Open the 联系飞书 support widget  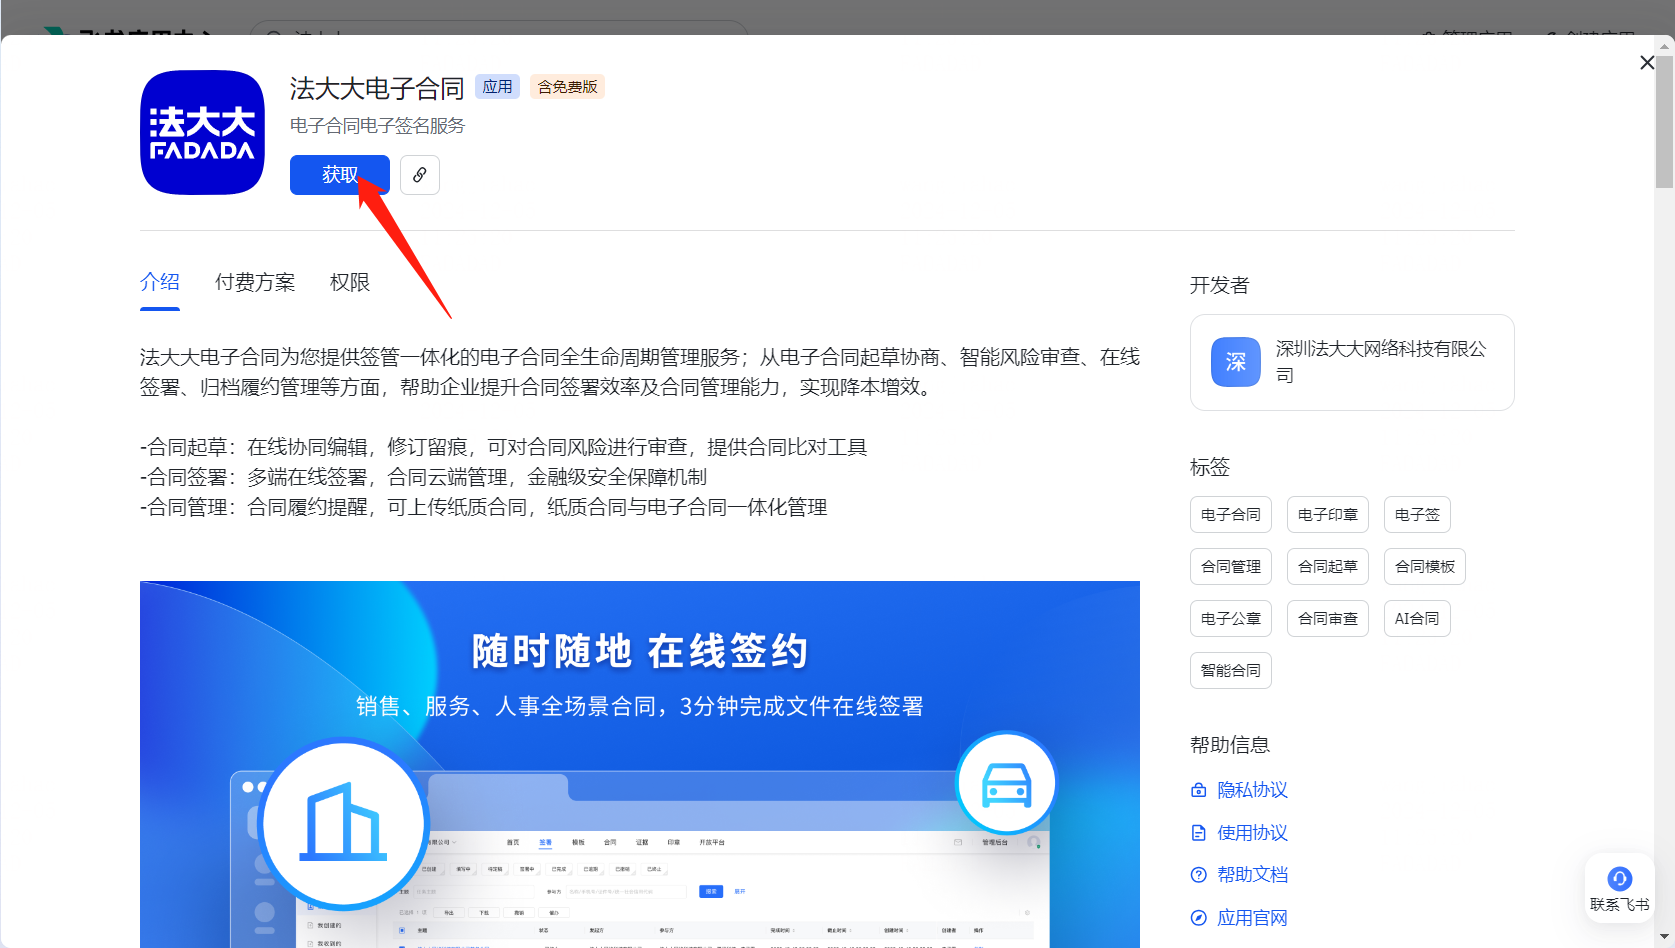pos(1619,888)
